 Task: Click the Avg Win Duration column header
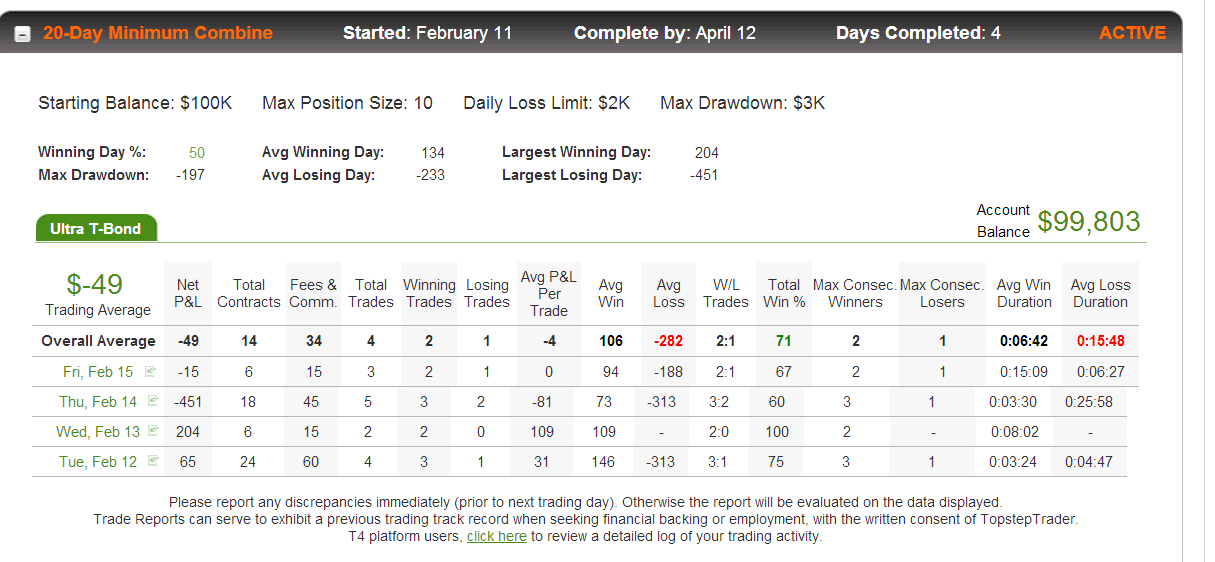[x=1024, y=293]
